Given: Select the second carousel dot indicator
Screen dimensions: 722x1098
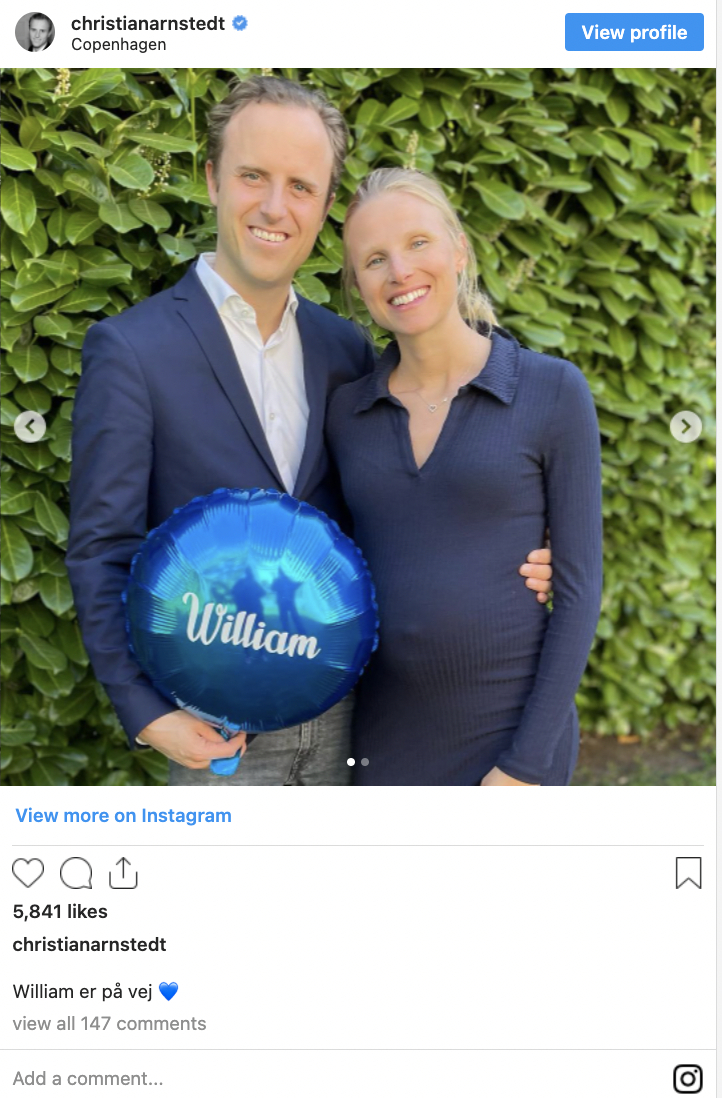Looking at the screenshot, I should (365, 762).
